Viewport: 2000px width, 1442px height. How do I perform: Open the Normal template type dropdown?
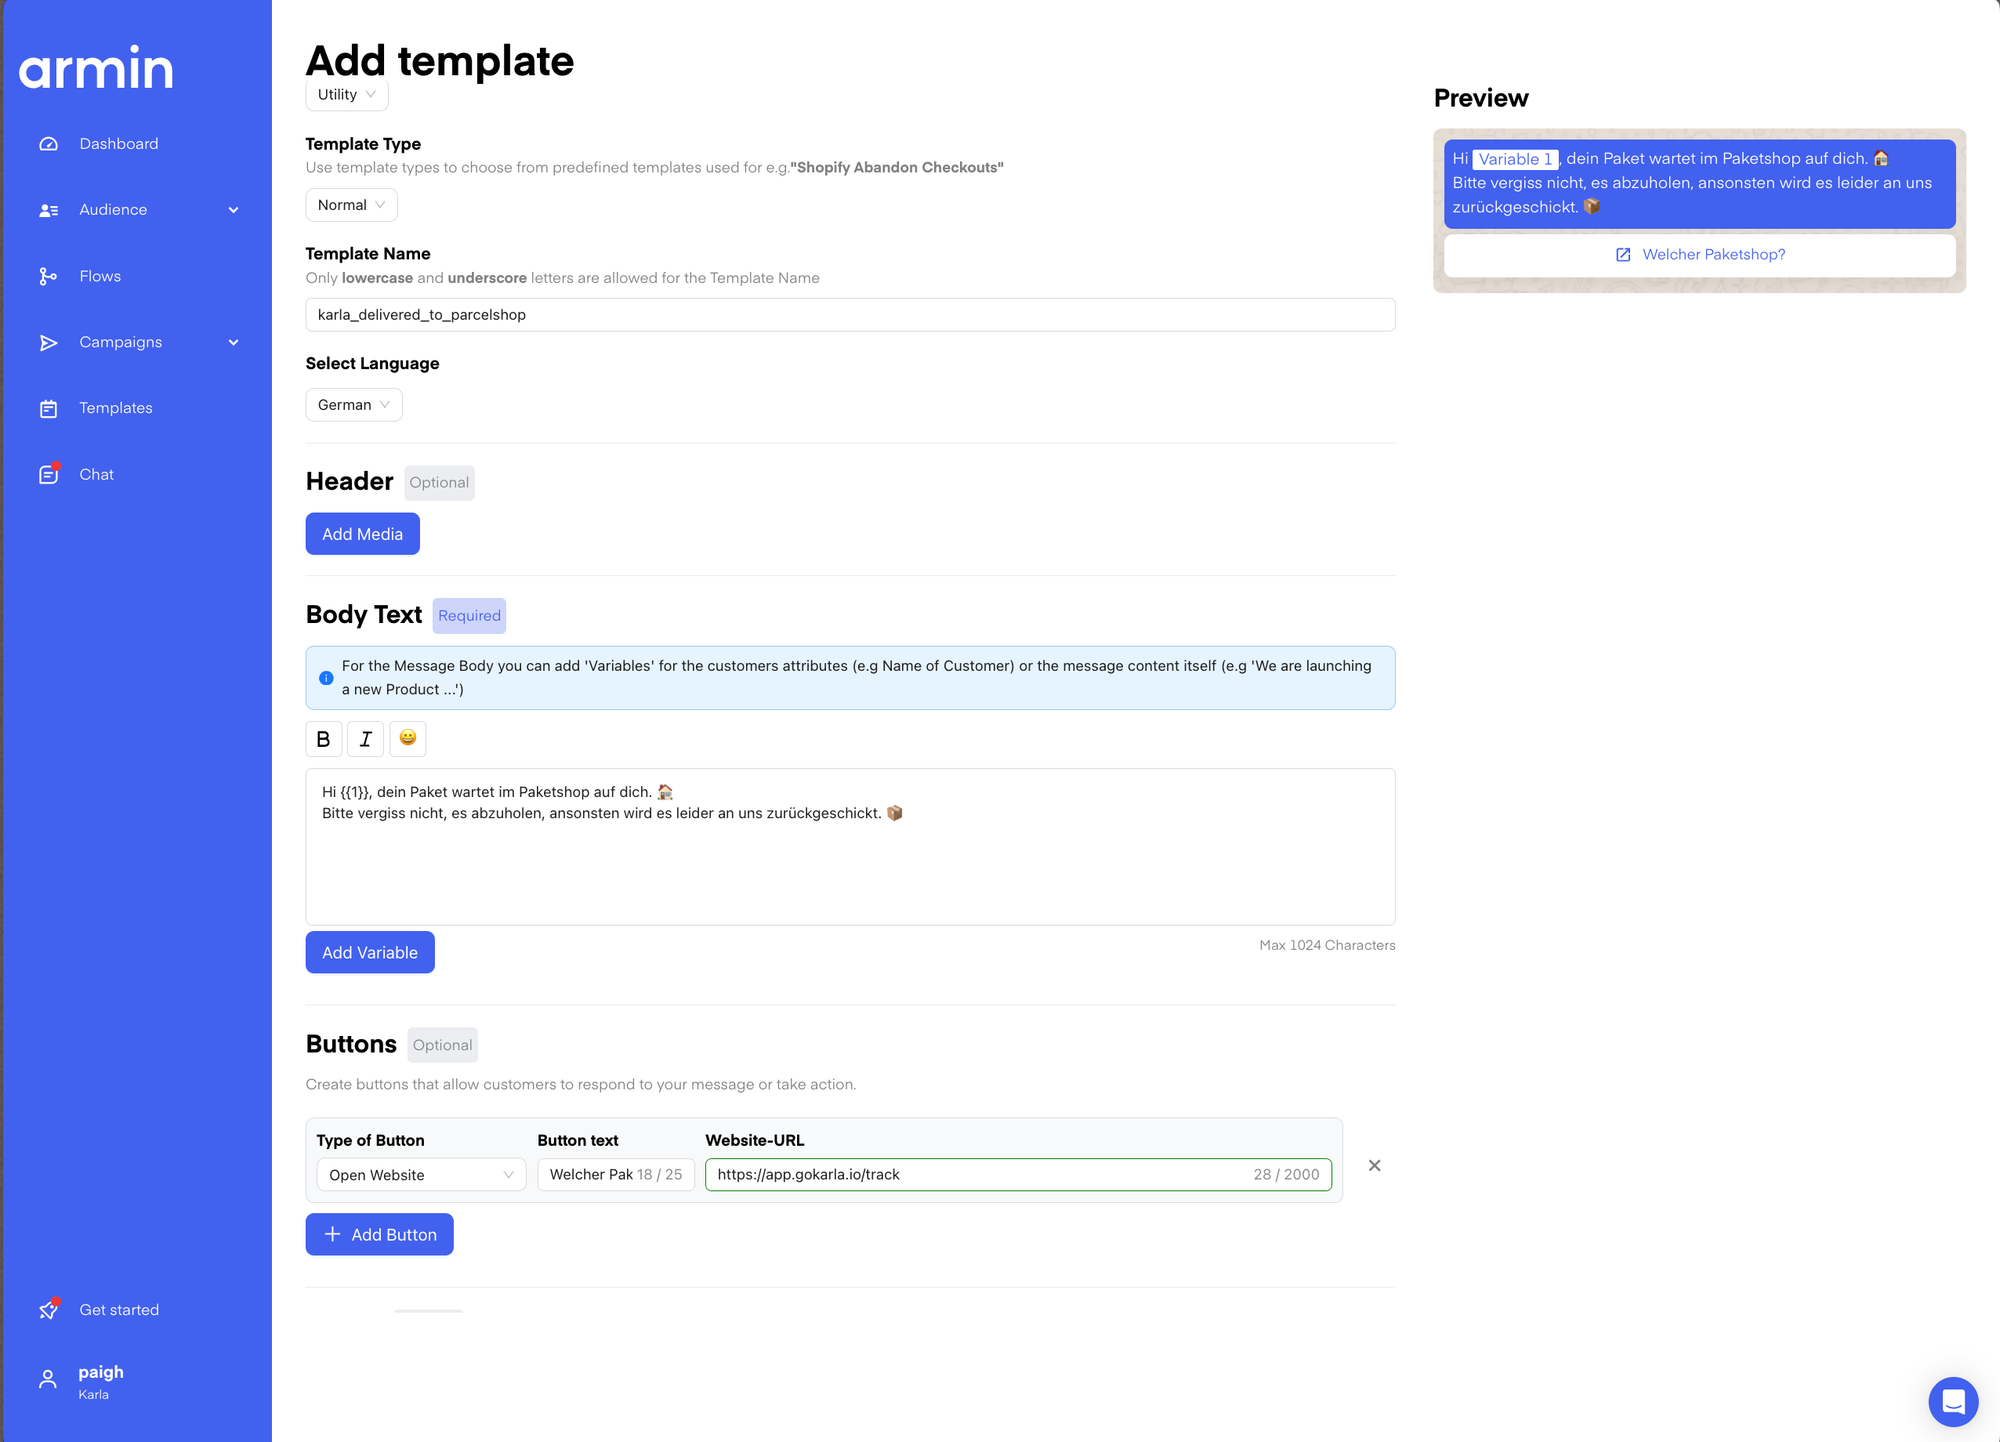(351, 205)
